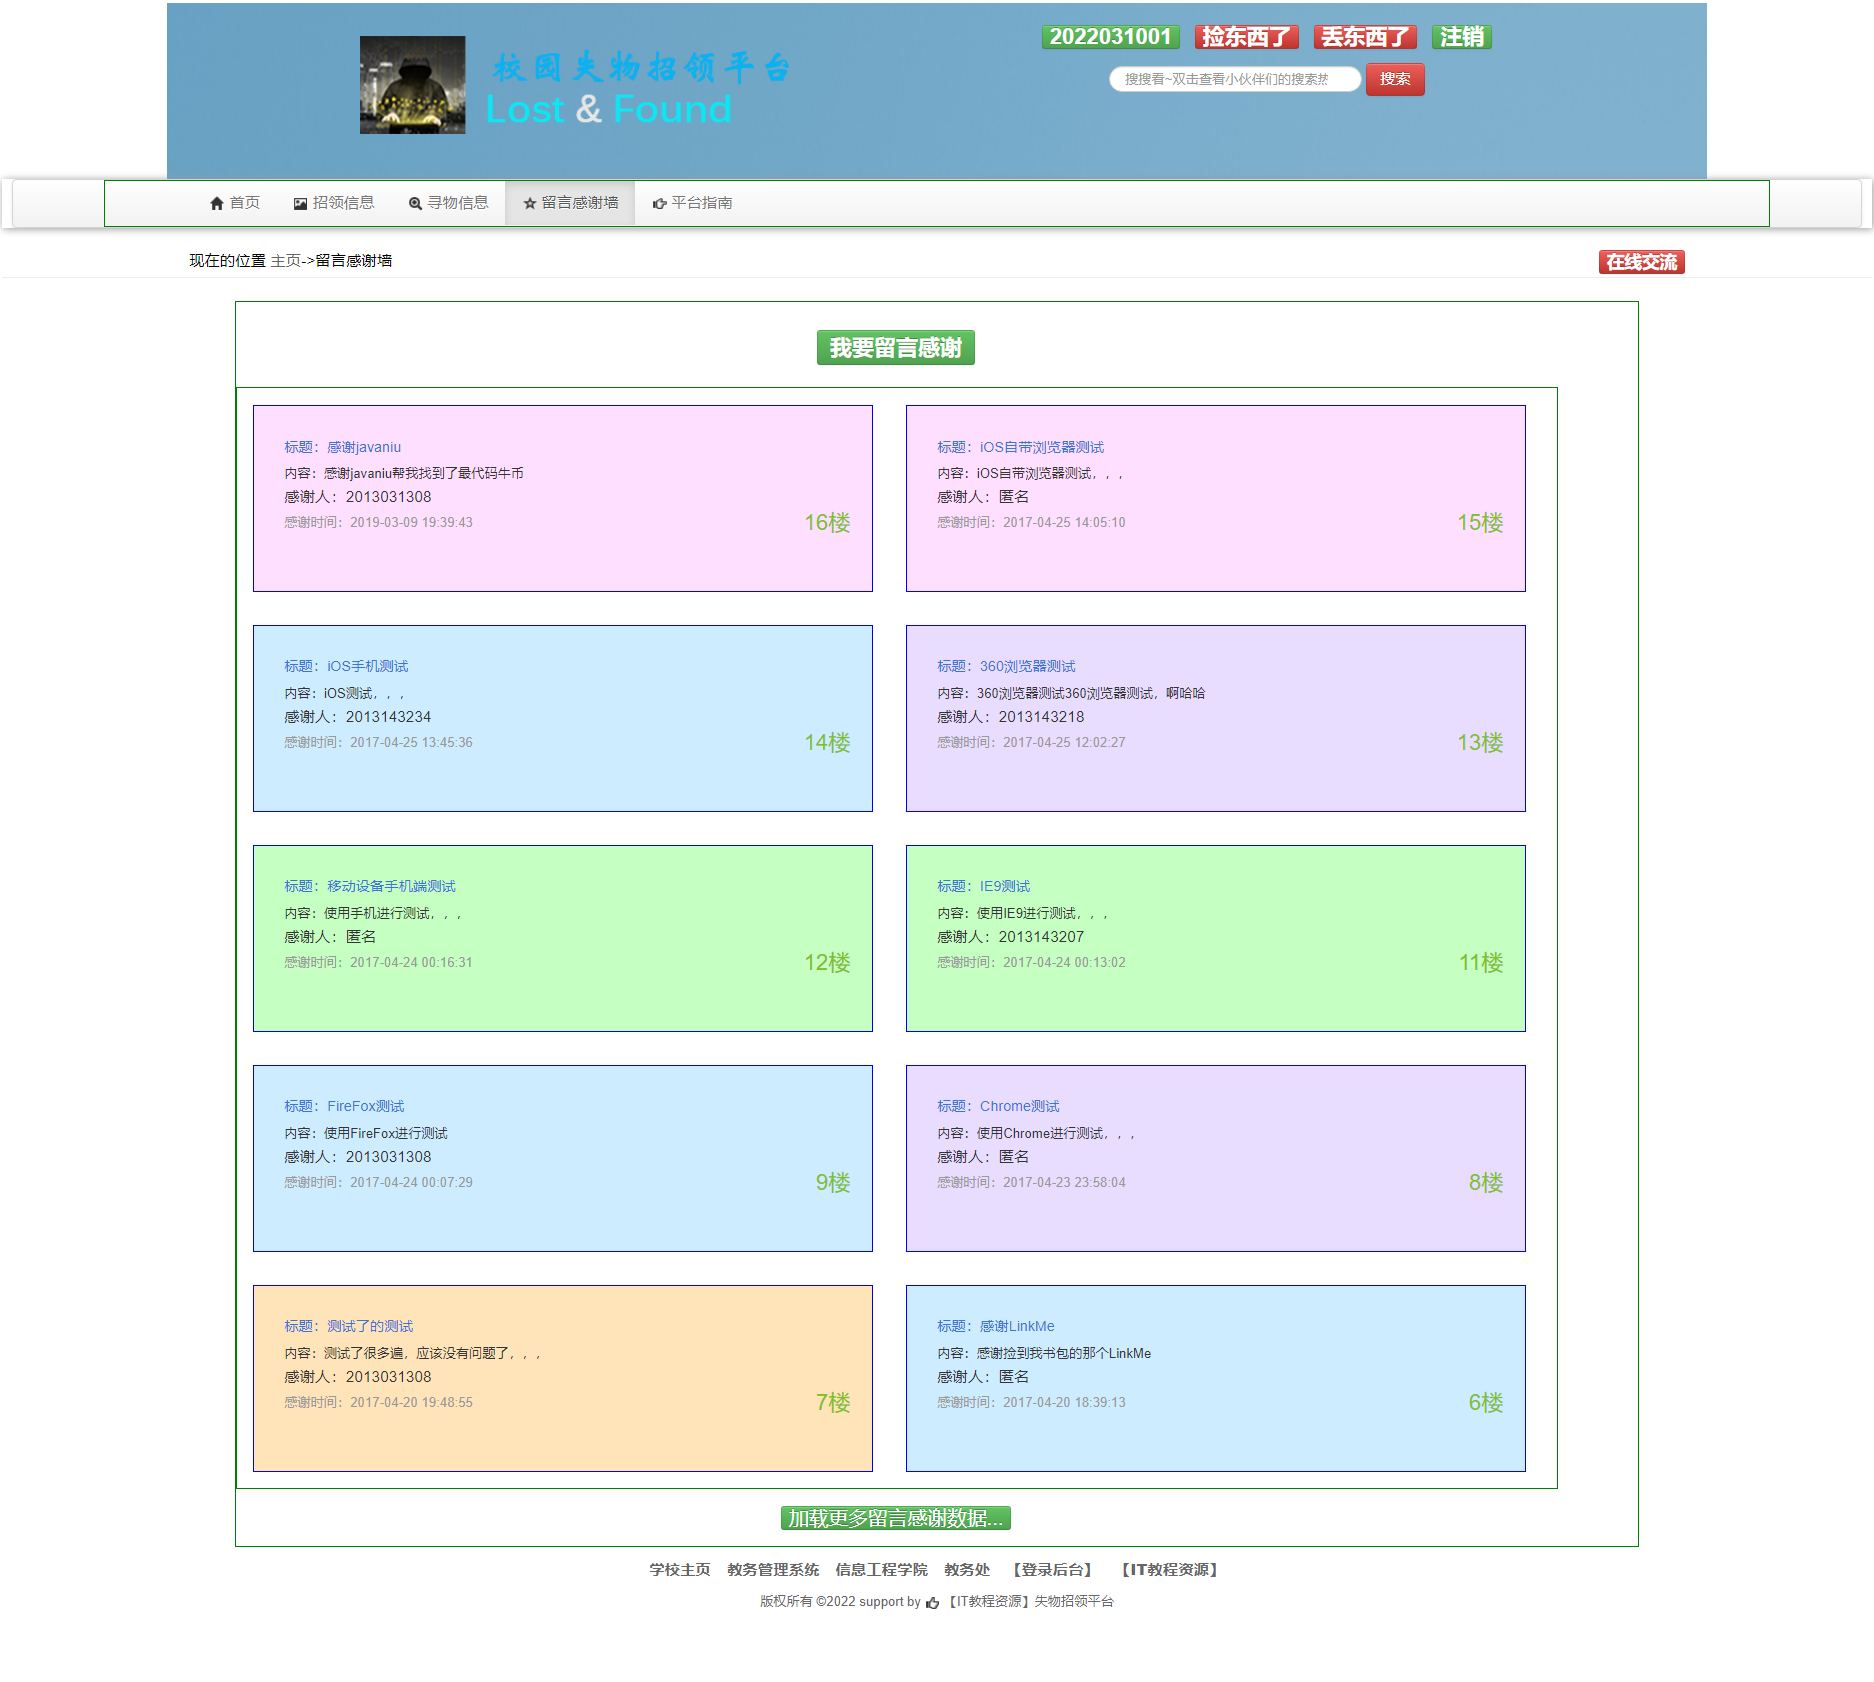The image size is (1874, 1682).
Task: Open the 信息工程学院 footer link
Action: (x=881, y=1570)
